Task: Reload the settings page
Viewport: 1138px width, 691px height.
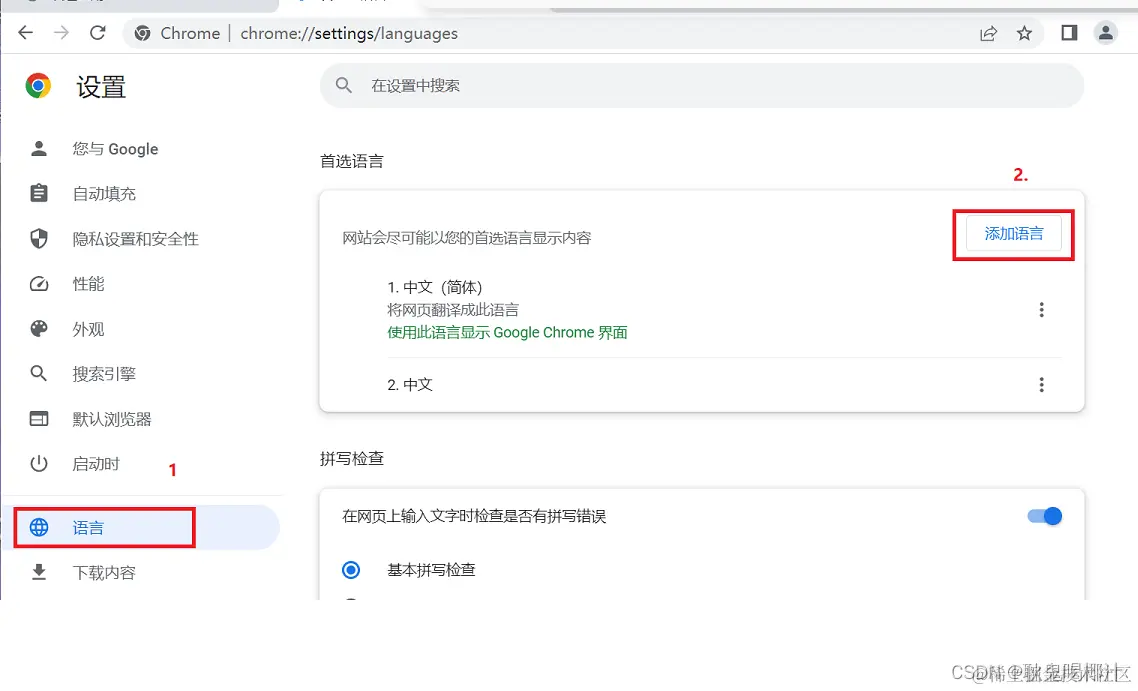Action: (x=98, y=33)
